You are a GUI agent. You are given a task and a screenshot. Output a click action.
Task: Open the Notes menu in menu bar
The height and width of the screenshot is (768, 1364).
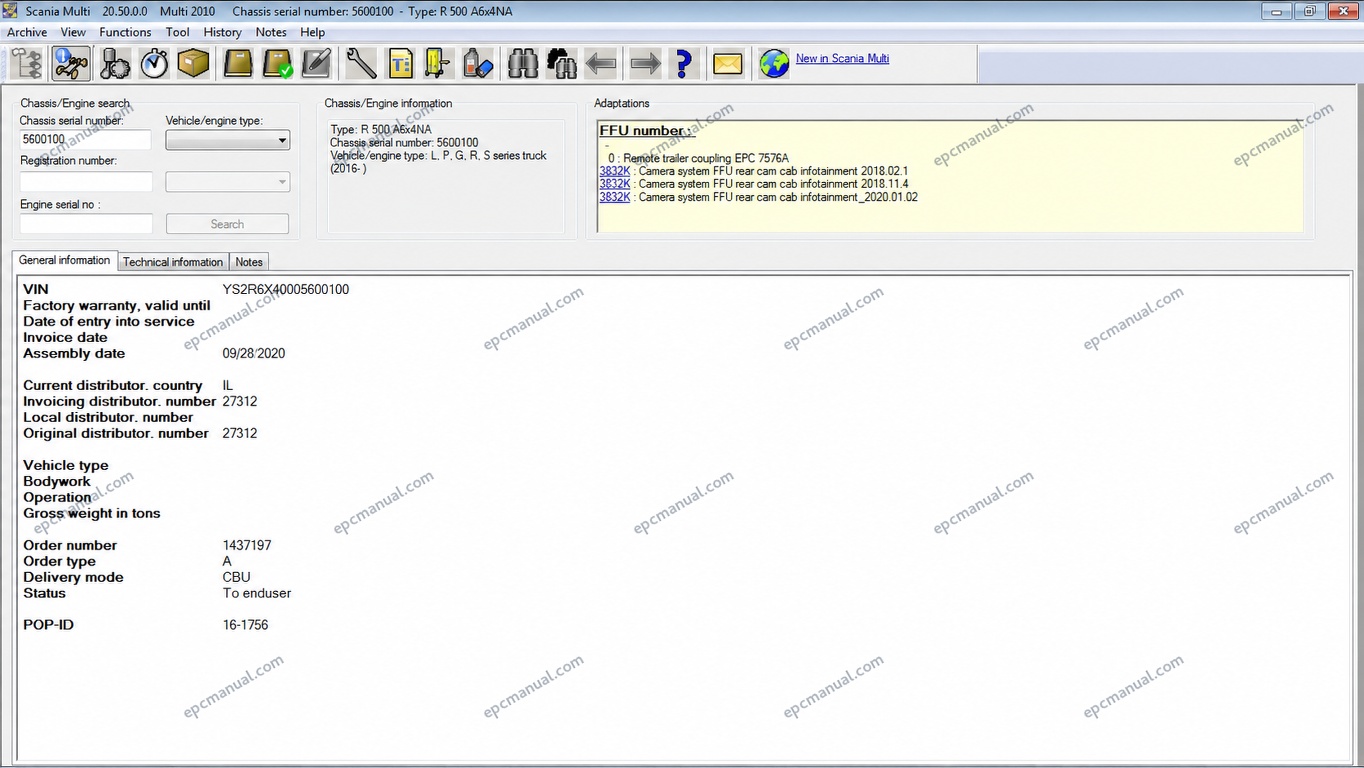[271, 32]
